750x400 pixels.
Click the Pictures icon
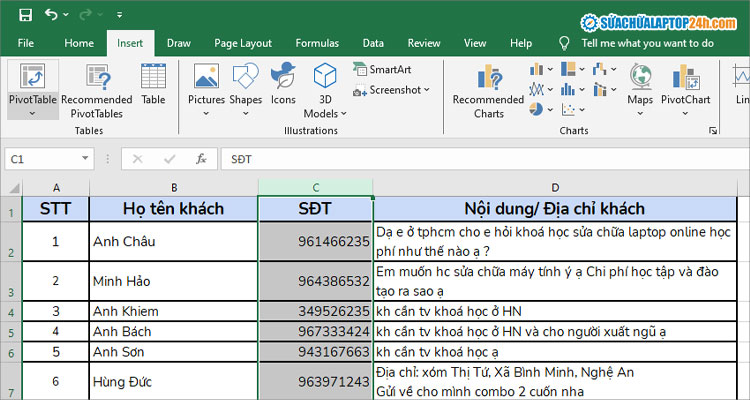pos(206,78)
